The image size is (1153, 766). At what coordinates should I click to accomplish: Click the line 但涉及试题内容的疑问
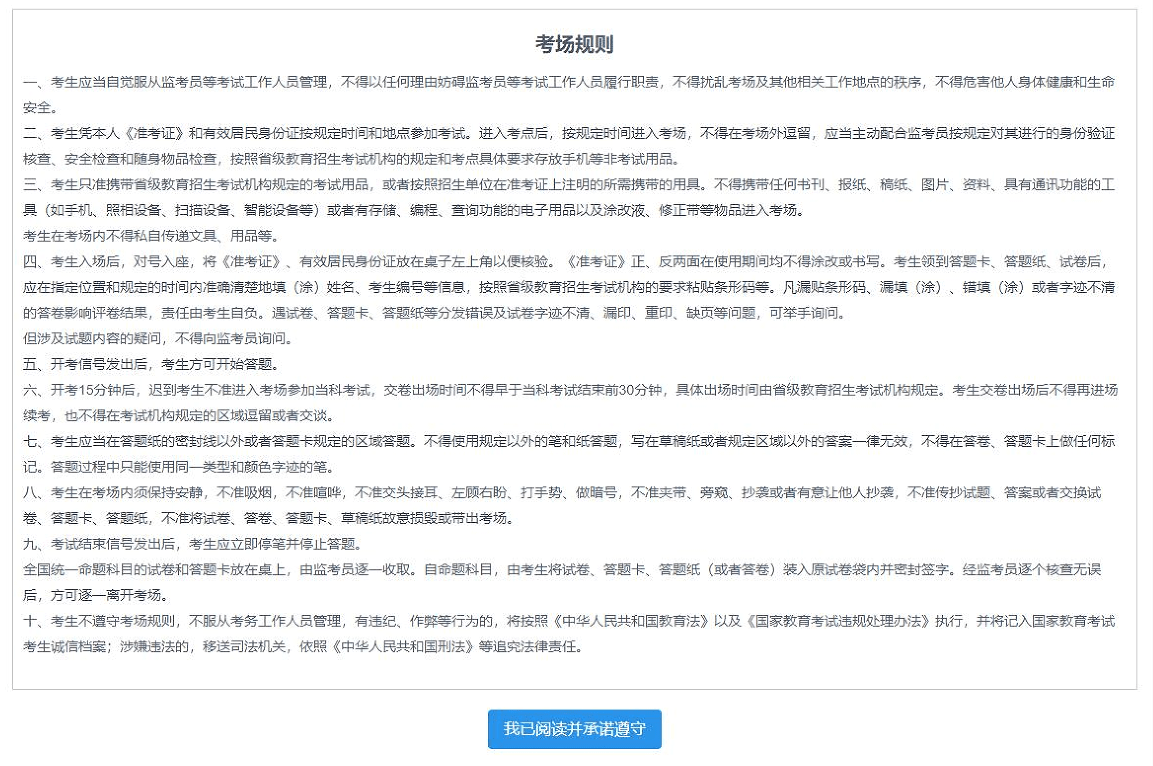(x=158, y=338)
